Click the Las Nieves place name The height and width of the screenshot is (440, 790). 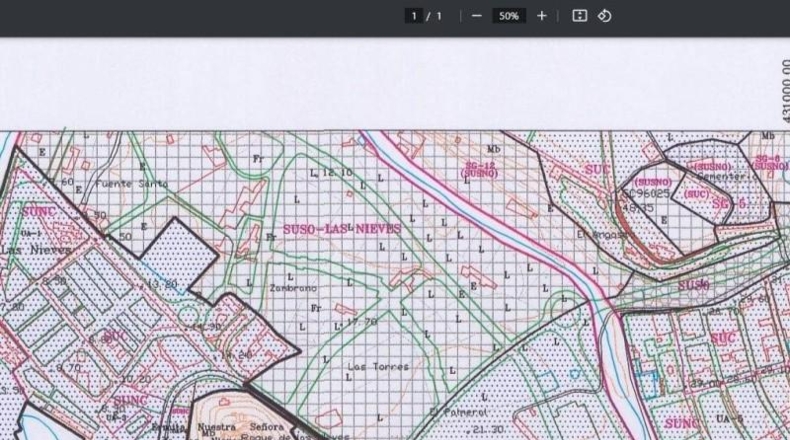point(35,249)
